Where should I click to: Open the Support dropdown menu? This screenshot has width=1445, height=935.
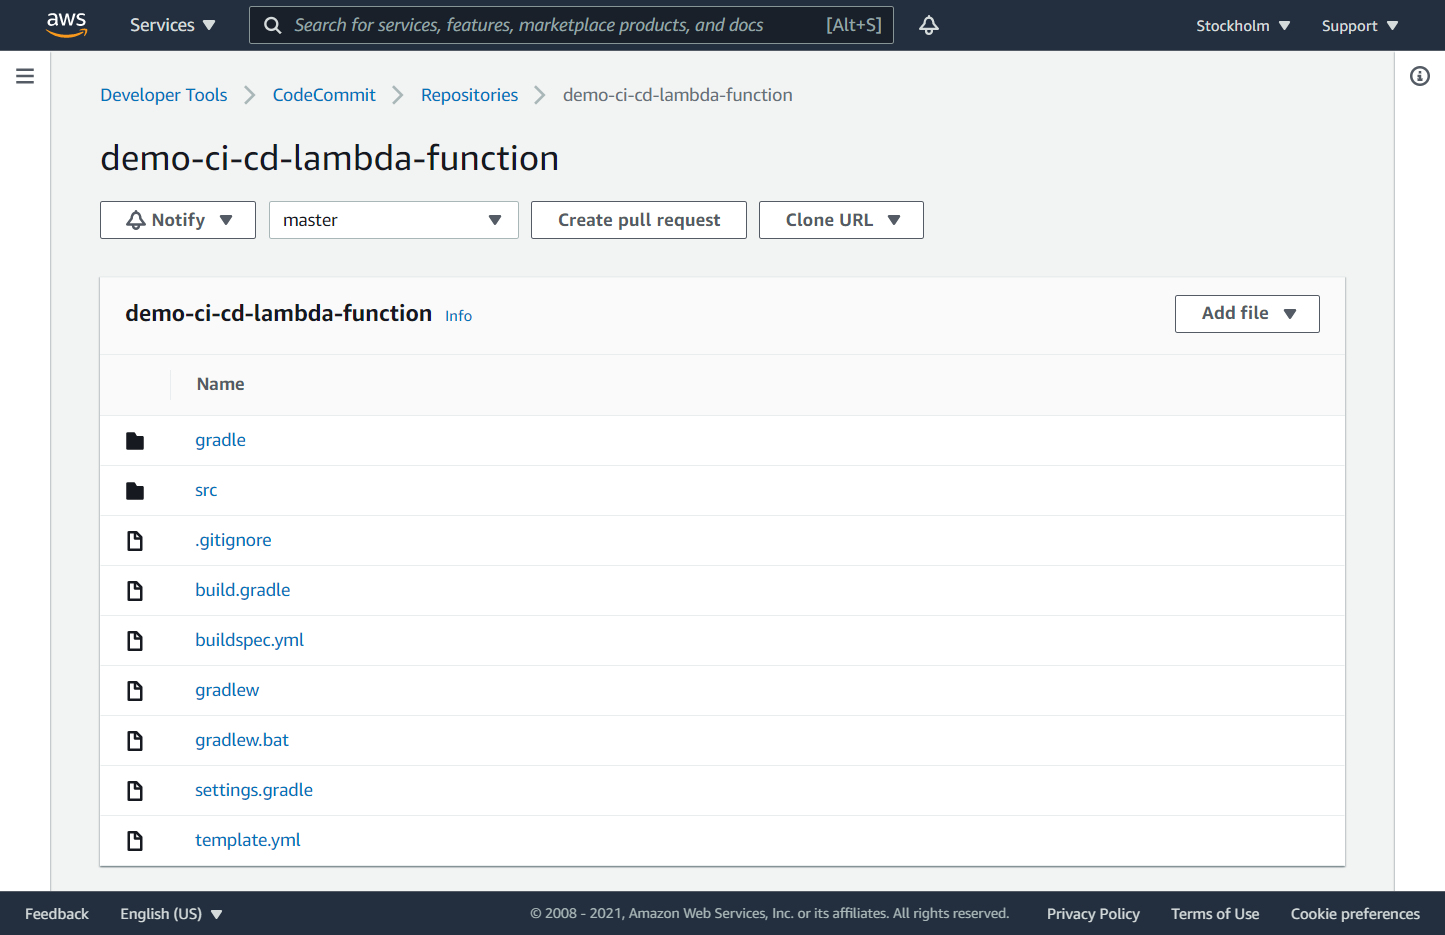1360,26
